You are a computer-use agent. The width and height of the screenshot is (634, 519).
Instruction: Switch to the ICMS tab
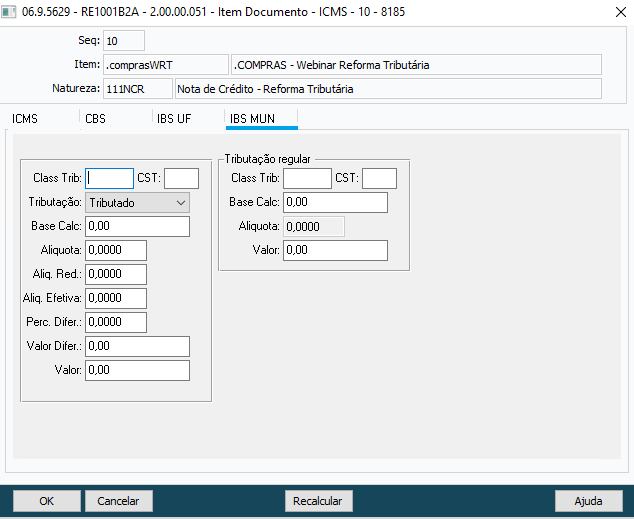click(x=25, y=119)
